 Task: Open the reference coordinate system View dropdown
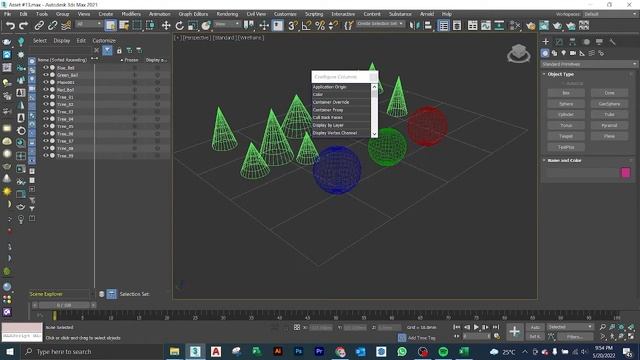[x=227, y=24]
